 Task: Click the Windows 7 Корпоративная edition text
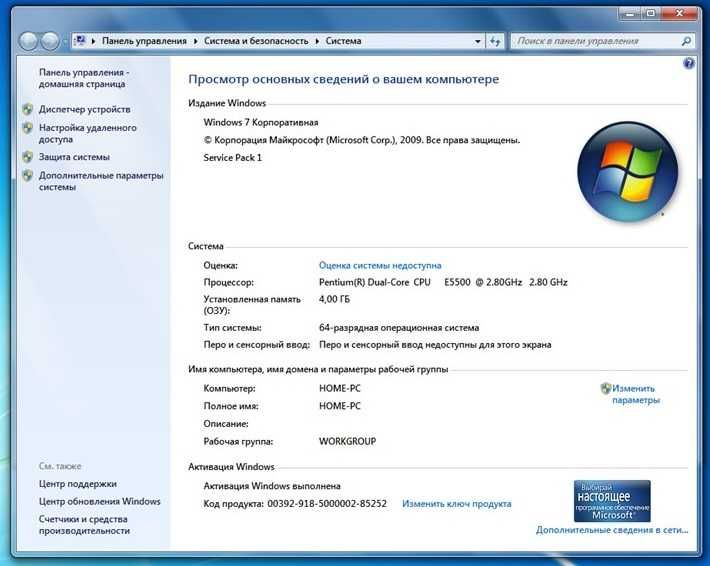click(x=261, y=122)
